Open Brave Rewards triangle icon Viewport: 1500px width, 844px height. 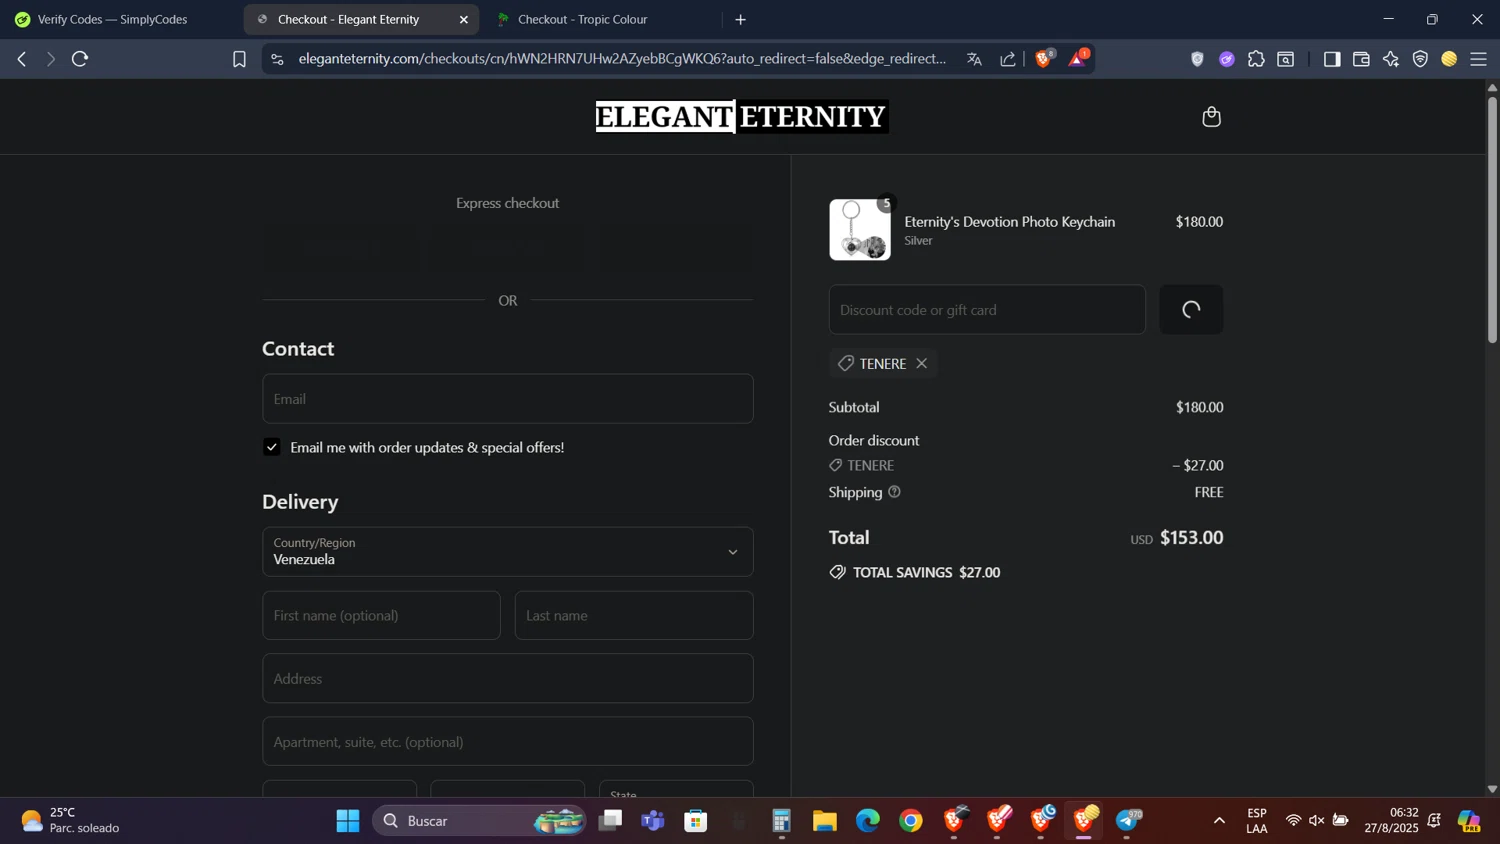click(1078, 59)
